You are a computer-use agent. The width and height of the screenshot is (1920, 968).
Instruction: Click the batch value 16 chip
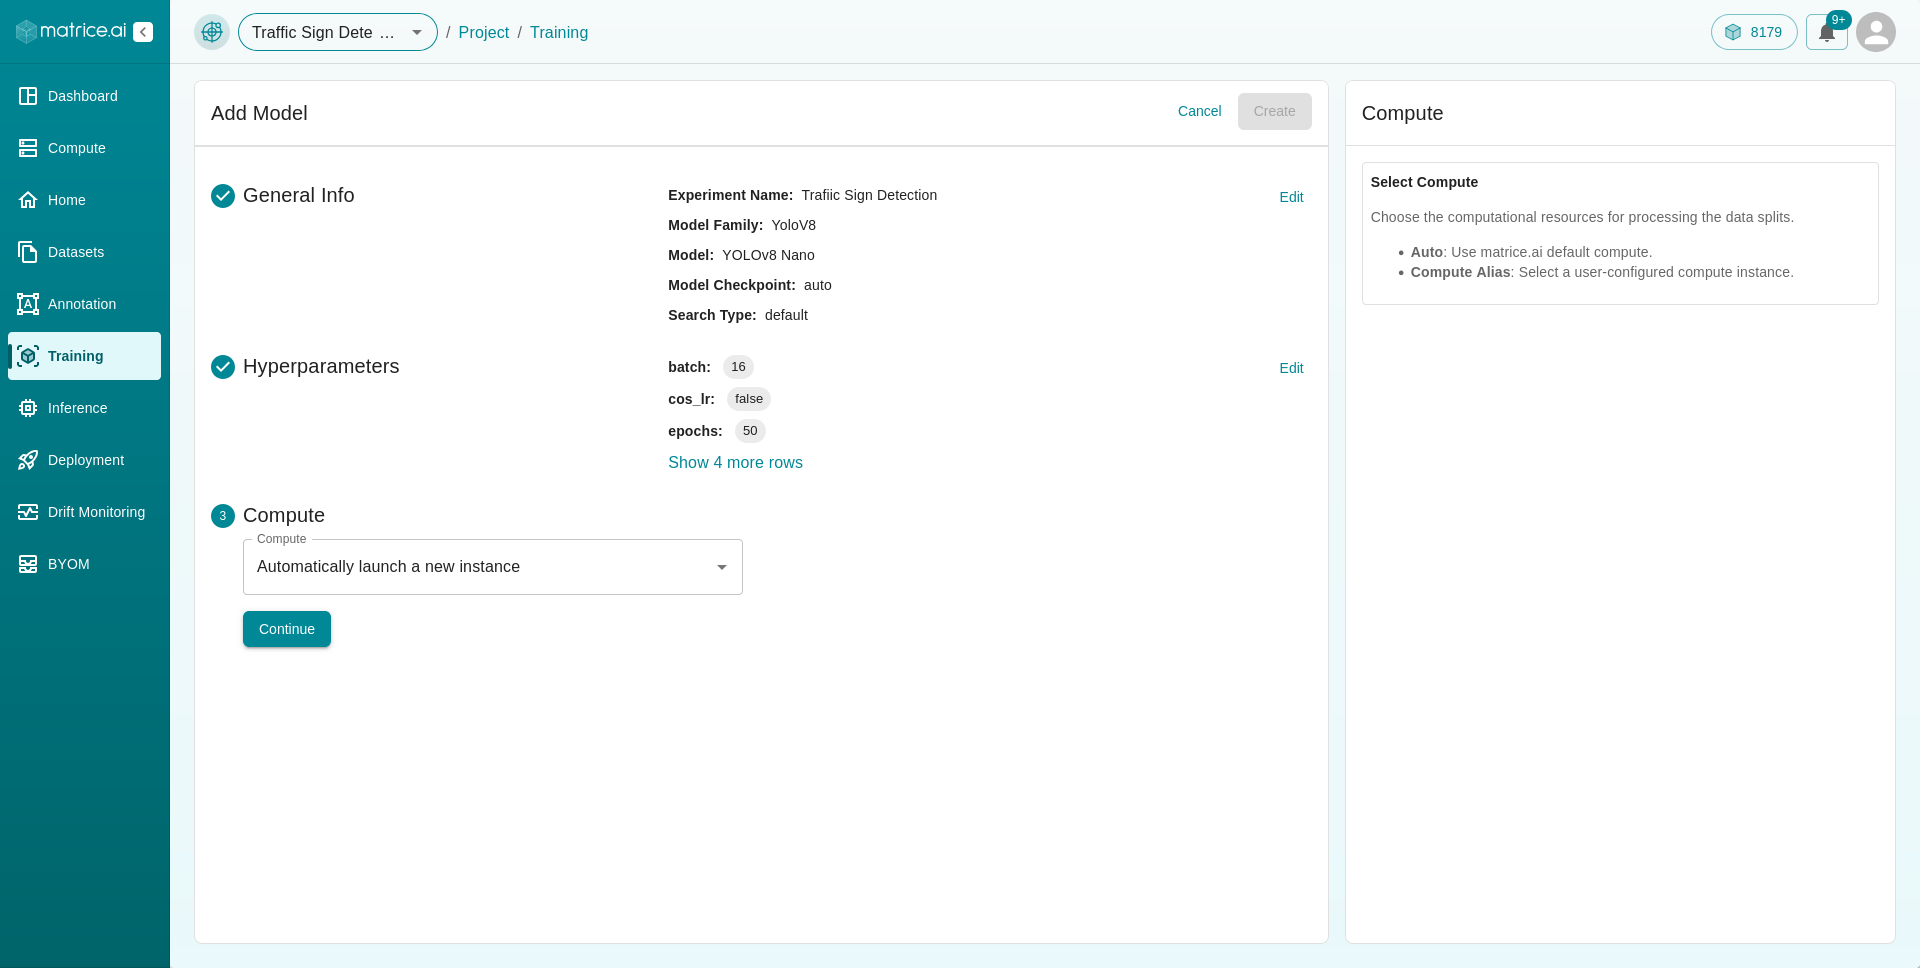click(738, 367)
